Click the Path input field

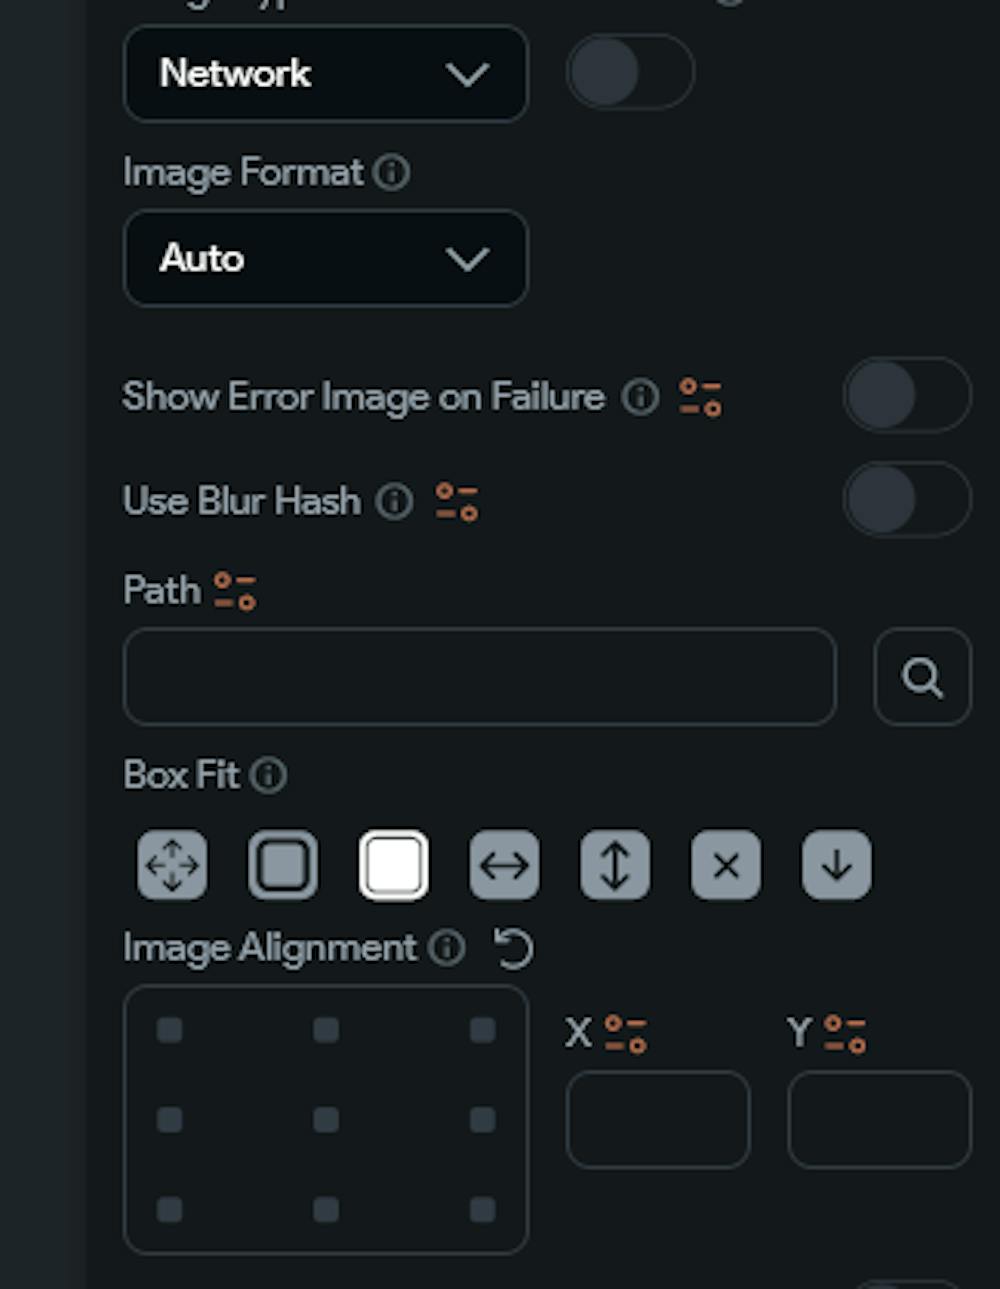click(479, 677)
